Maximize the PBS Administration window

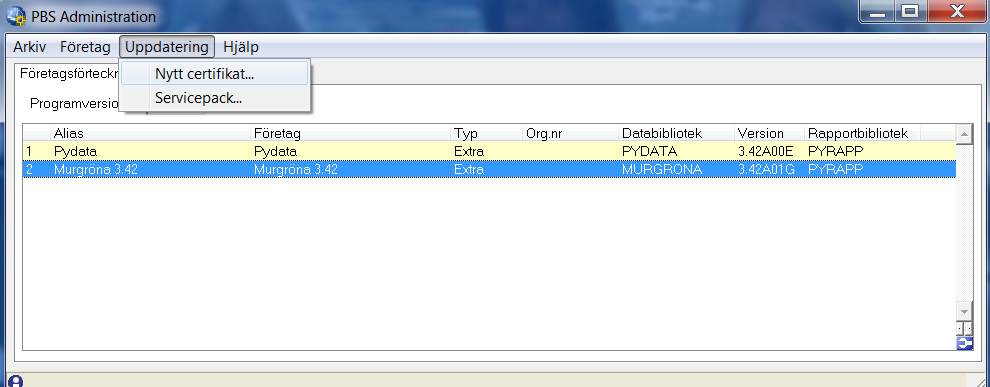(910, 11)
